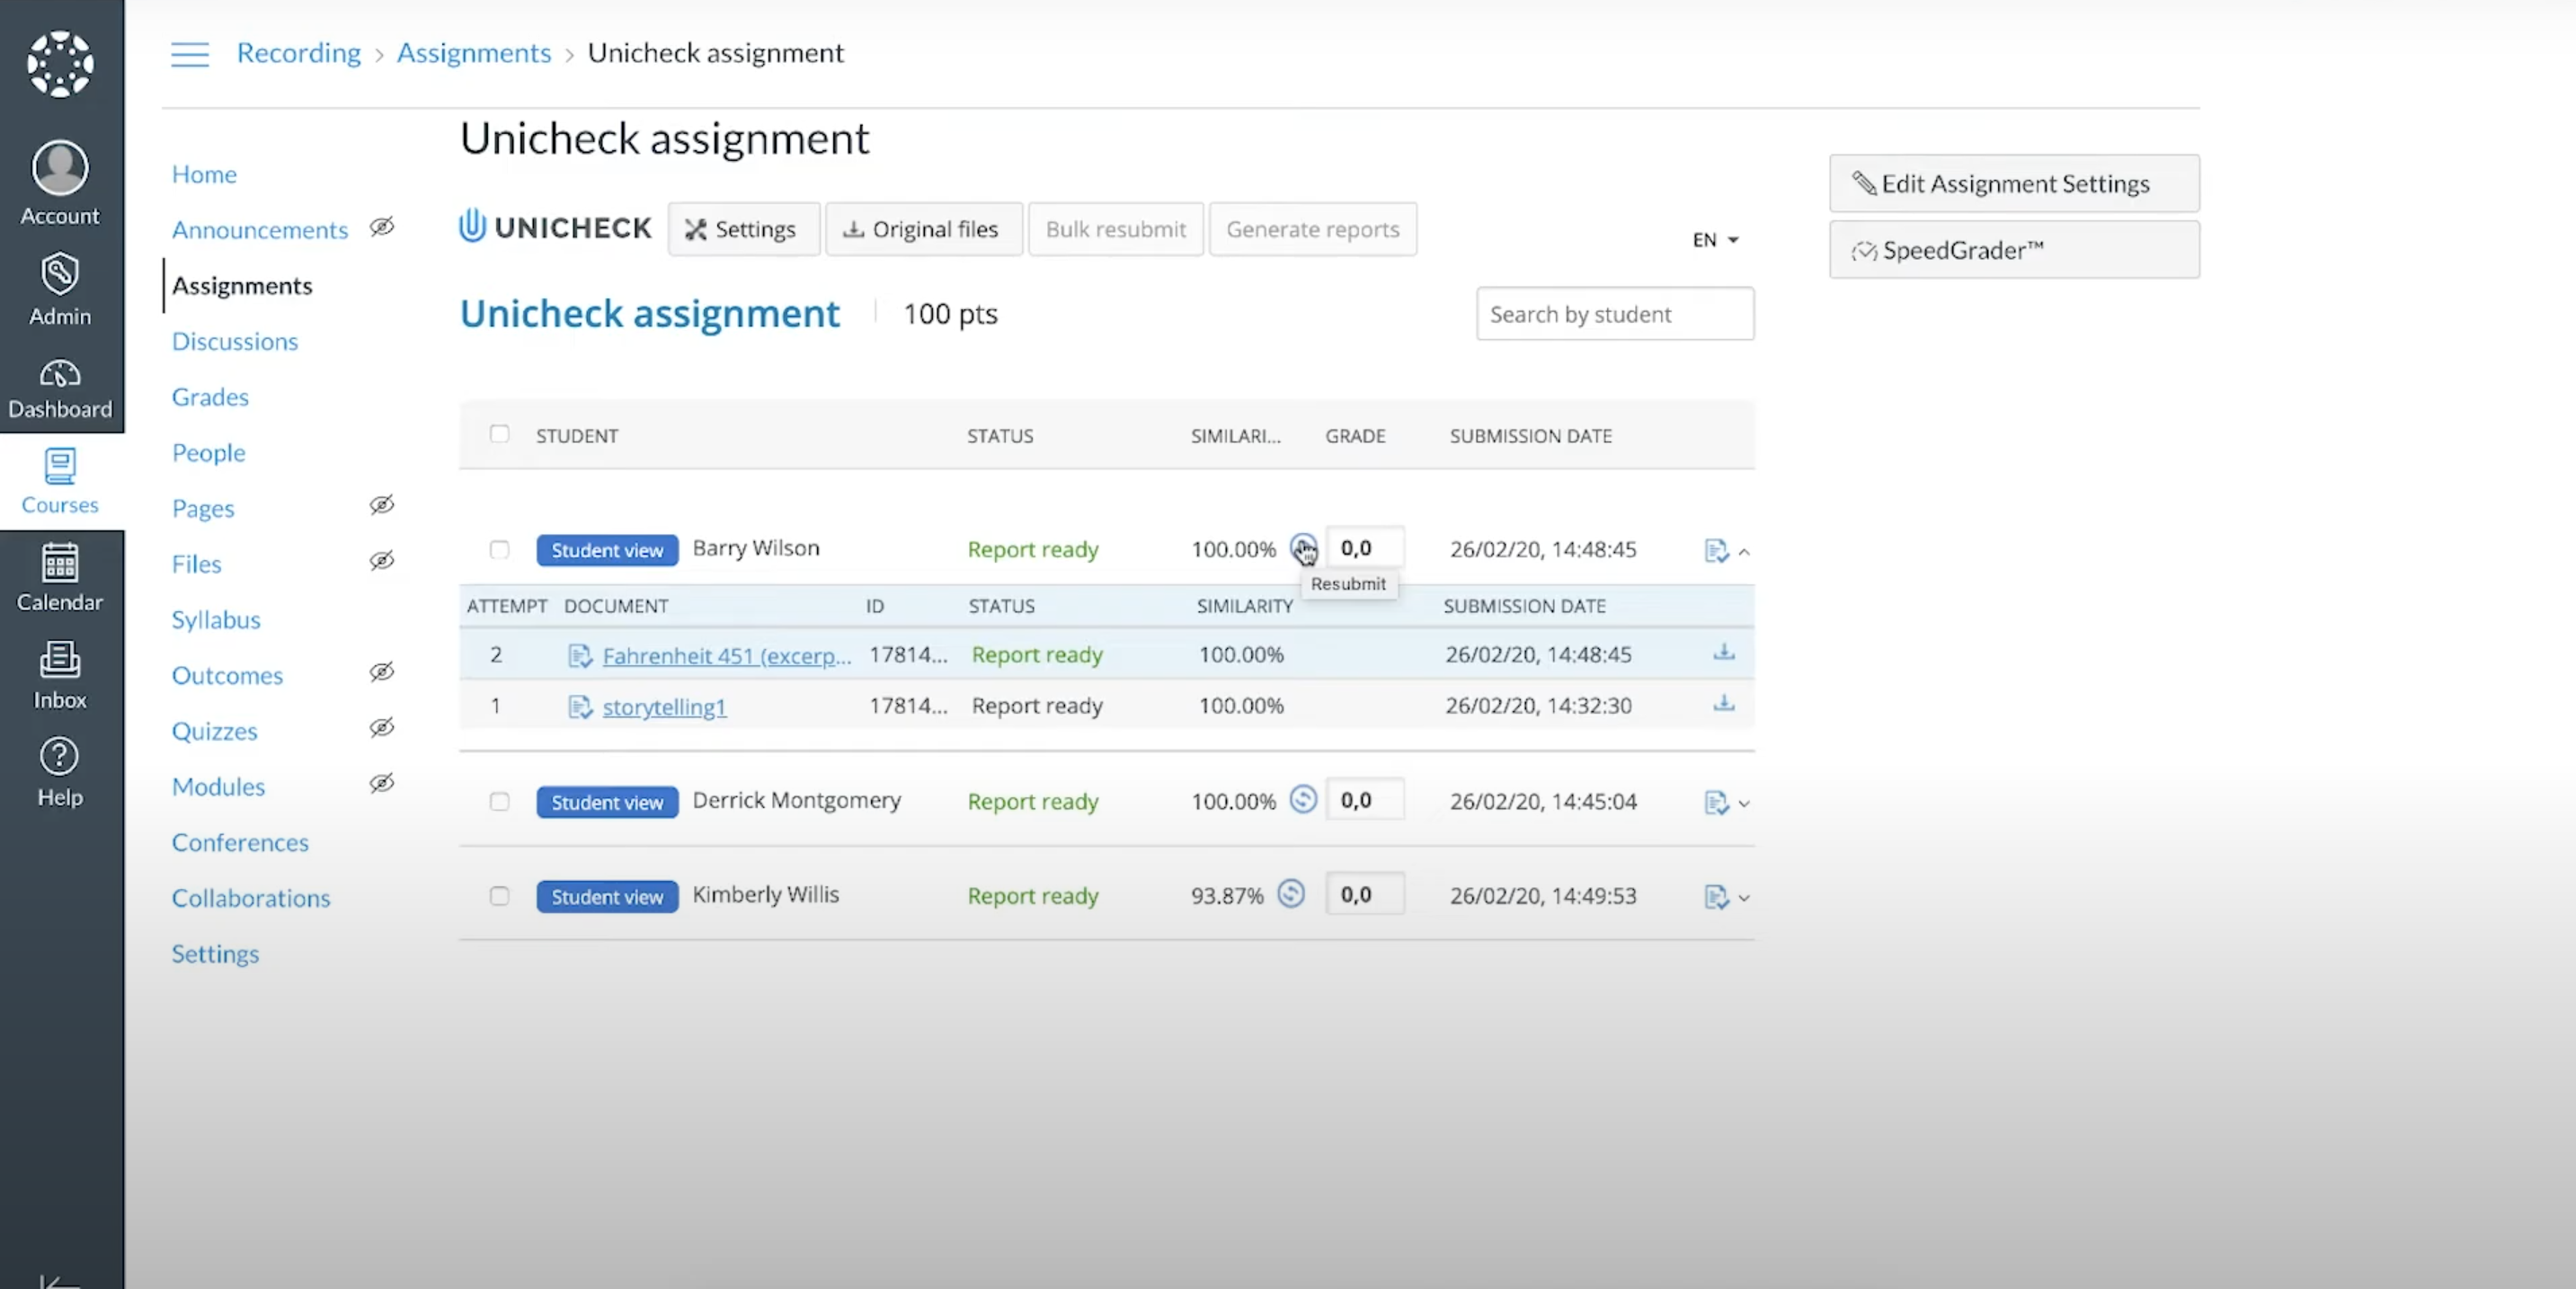2576x1289 pixels.
Task: Select the checkbox next to Derrick Montgomery
Action: (500, 801)
